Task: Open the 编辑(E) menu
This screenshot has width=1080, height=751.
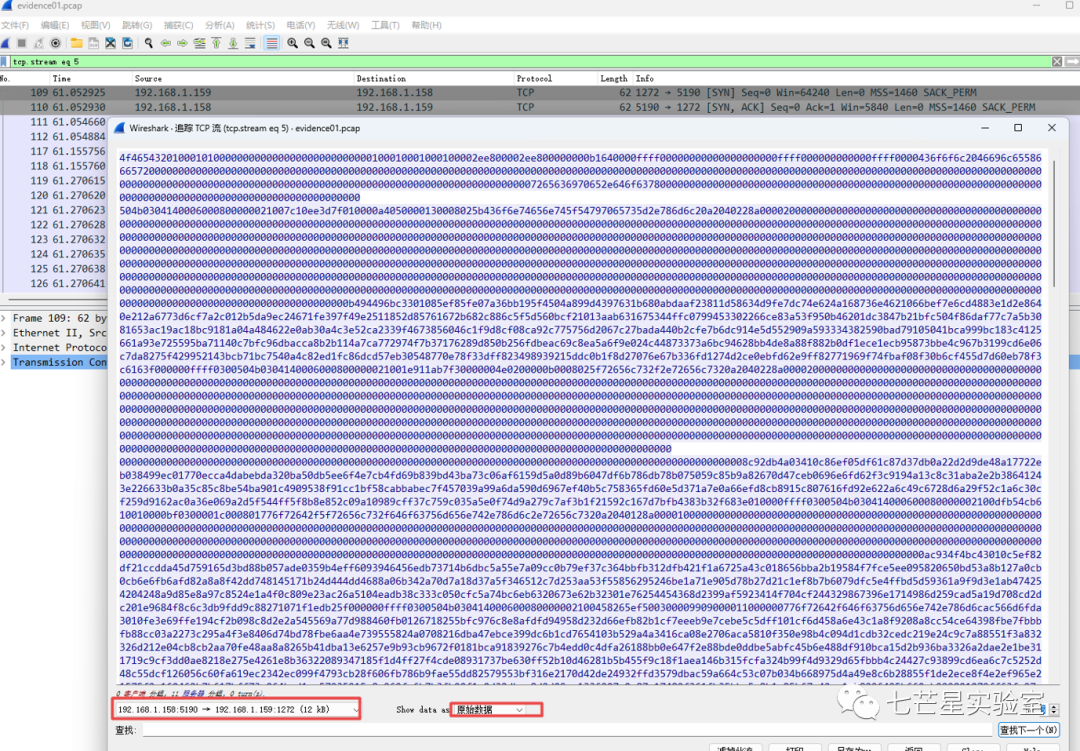Action: pyautogui.click(x=55, y=25)
